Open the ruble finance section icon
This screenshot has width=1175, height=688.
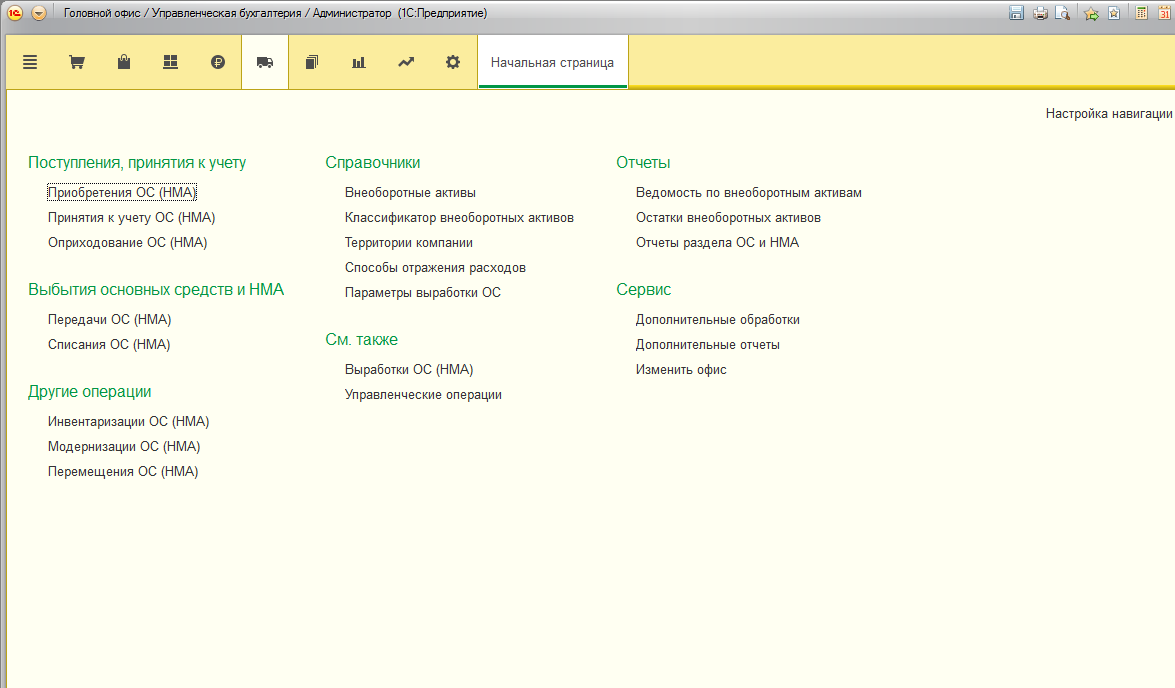[x=217, y=62]
